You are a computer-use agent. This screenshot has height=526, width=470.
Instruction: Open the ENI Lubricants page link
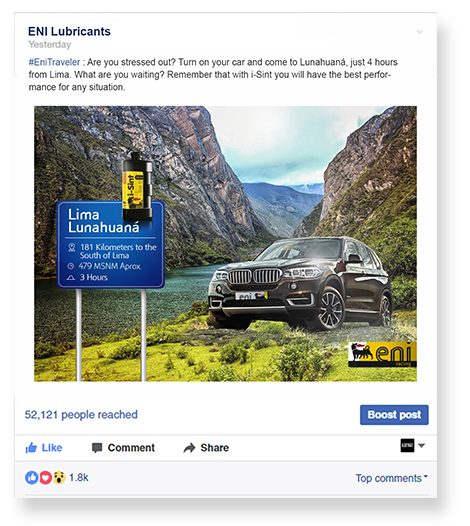[69, 32]
